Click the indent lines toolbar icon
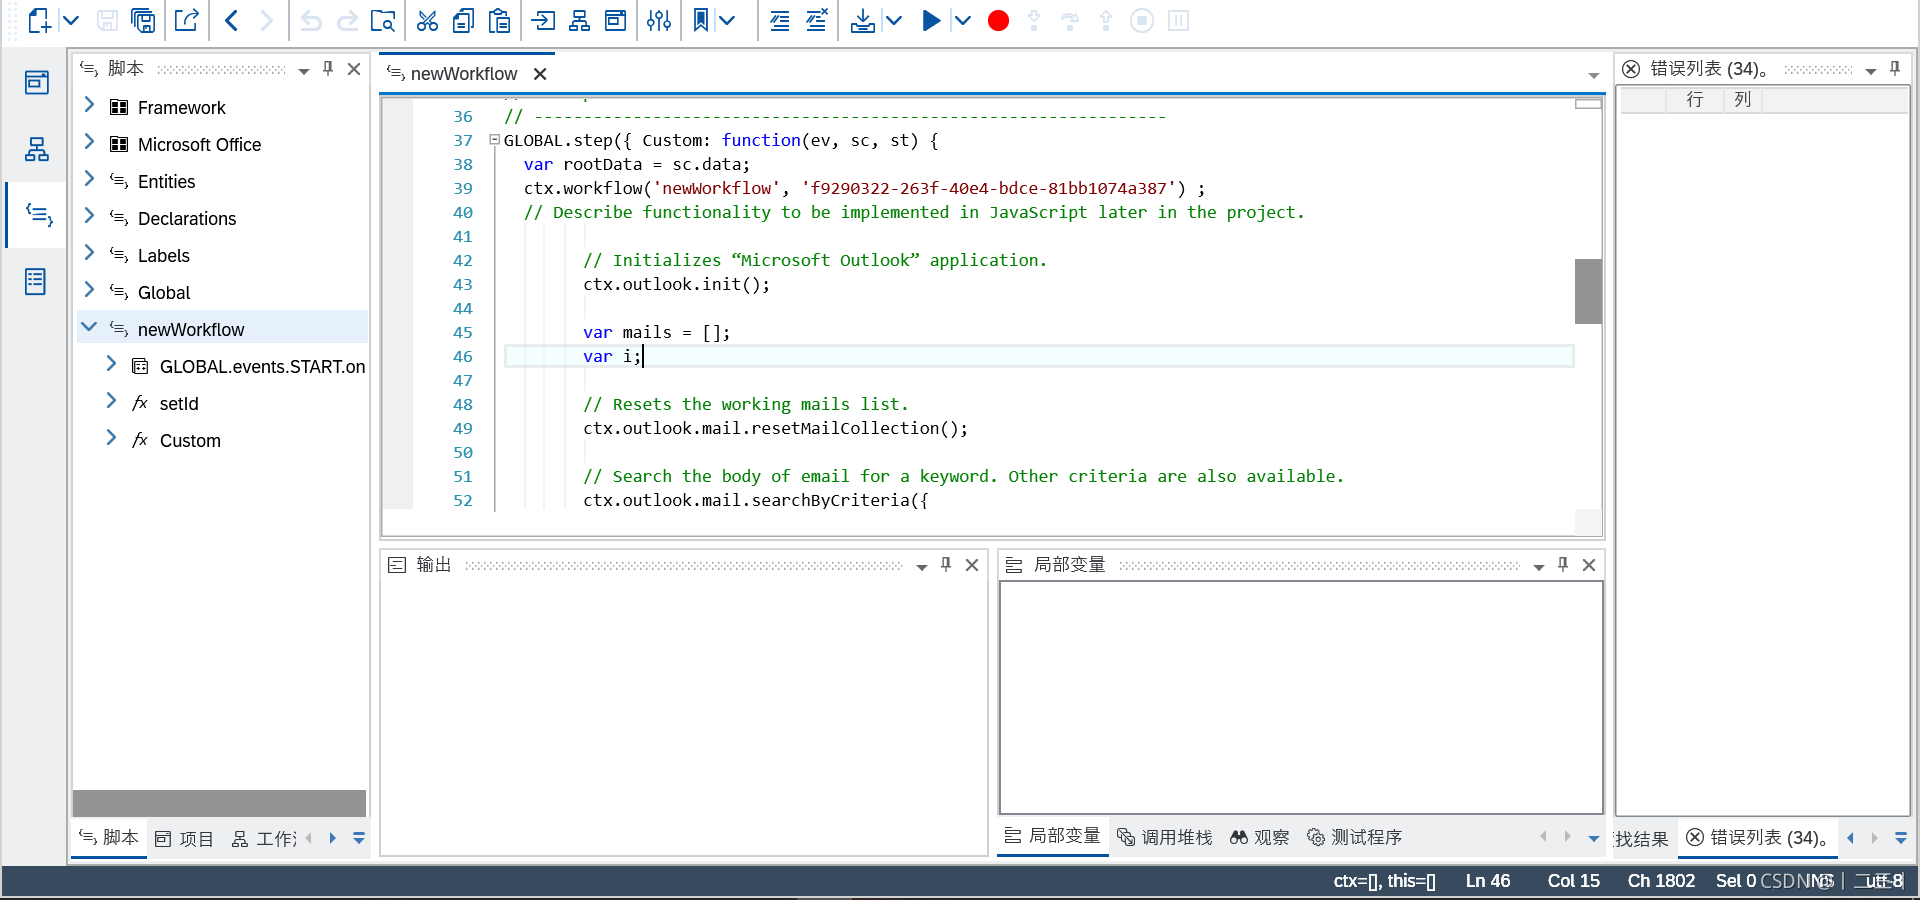 point(779,20)
